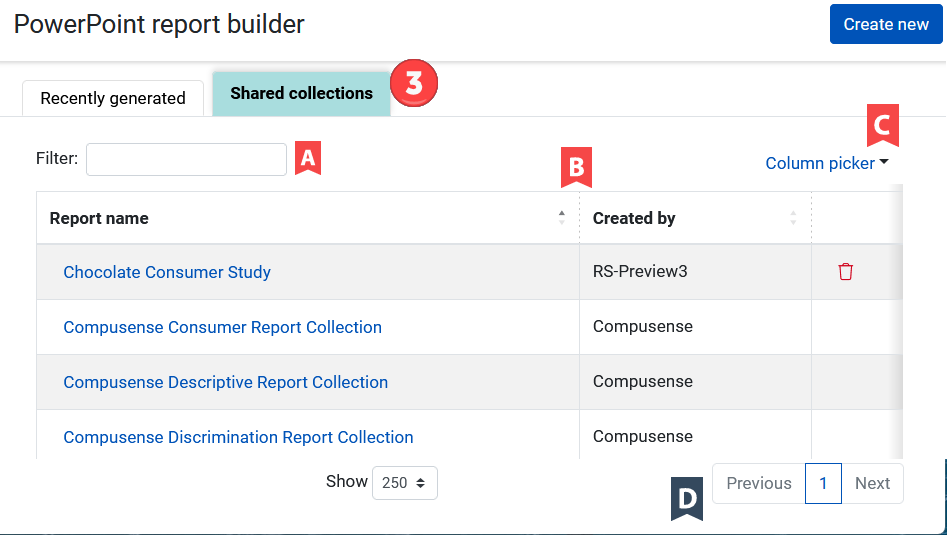Select the Shared collections tab
Viewport: 947px width, 535px height.
pos(301,93)
